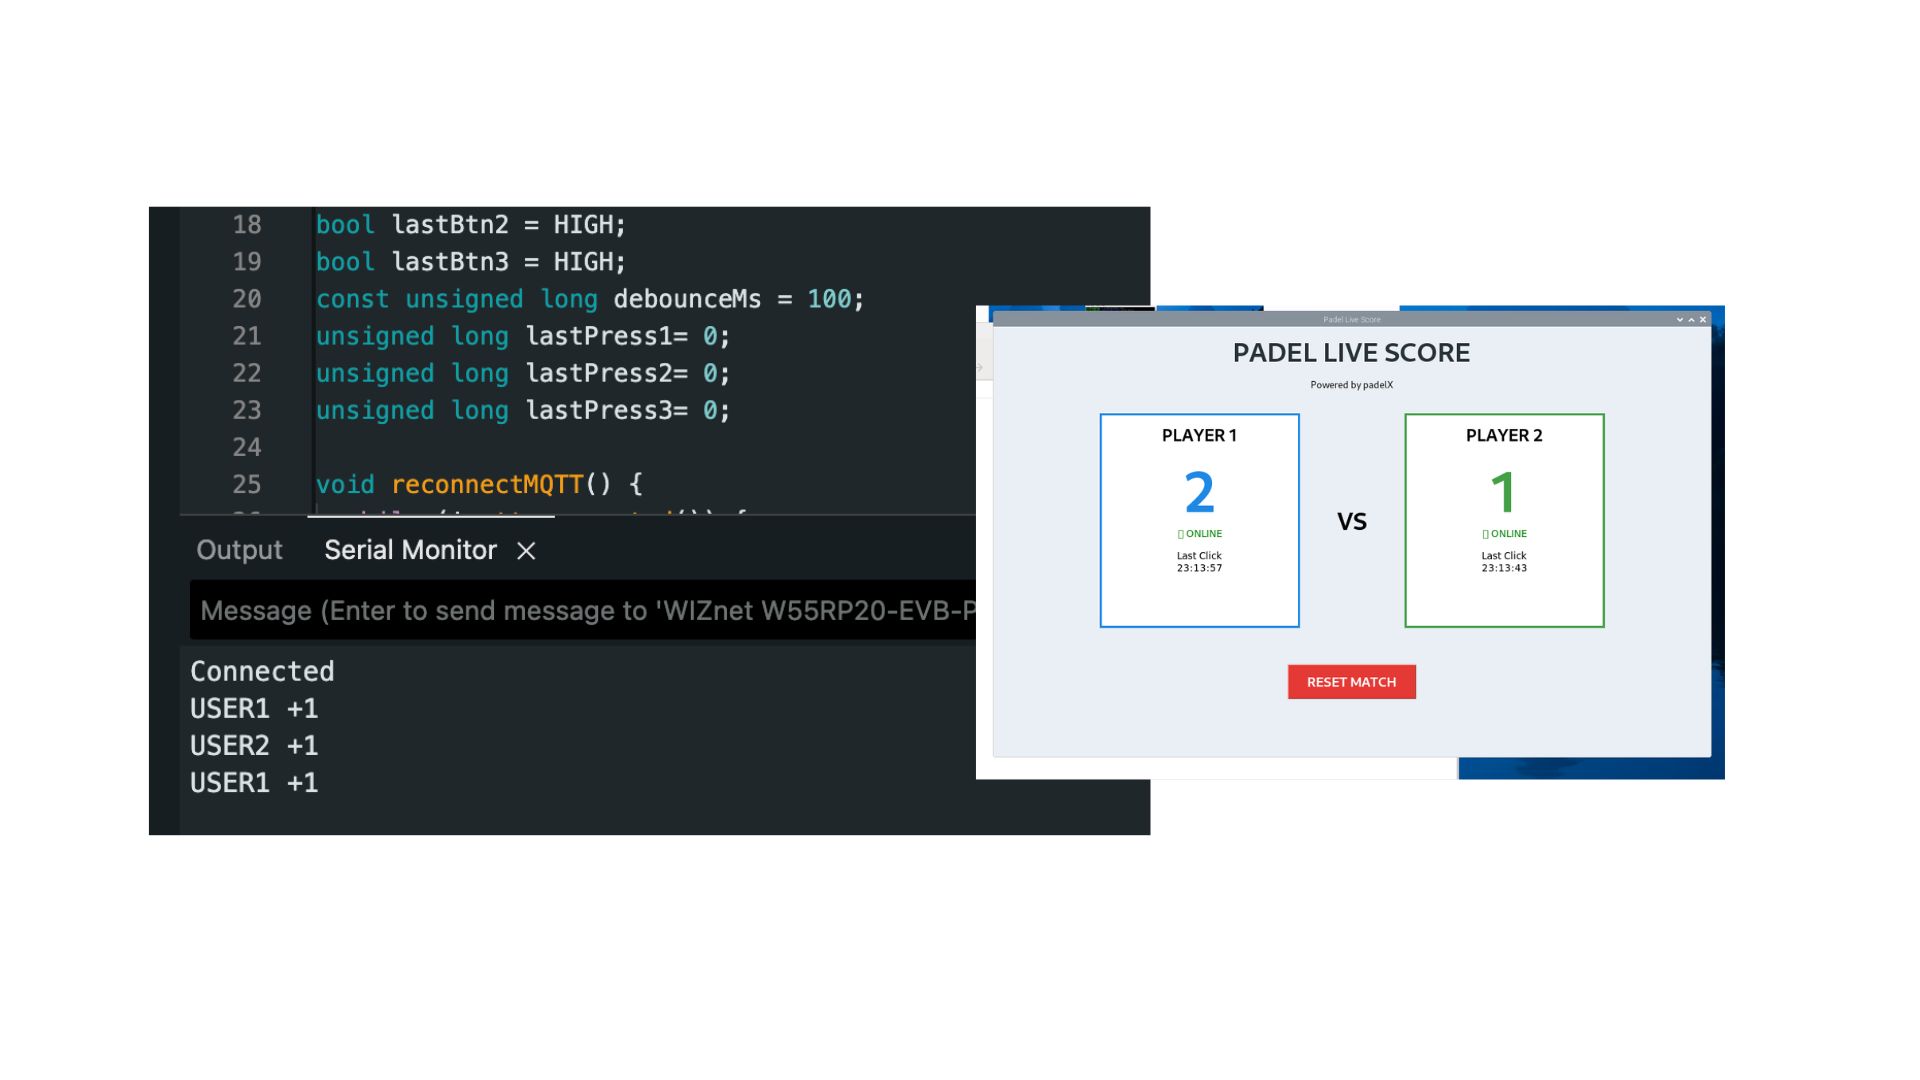
Task: Click the PLAYER 2 score card
Action: (1504, 520)
